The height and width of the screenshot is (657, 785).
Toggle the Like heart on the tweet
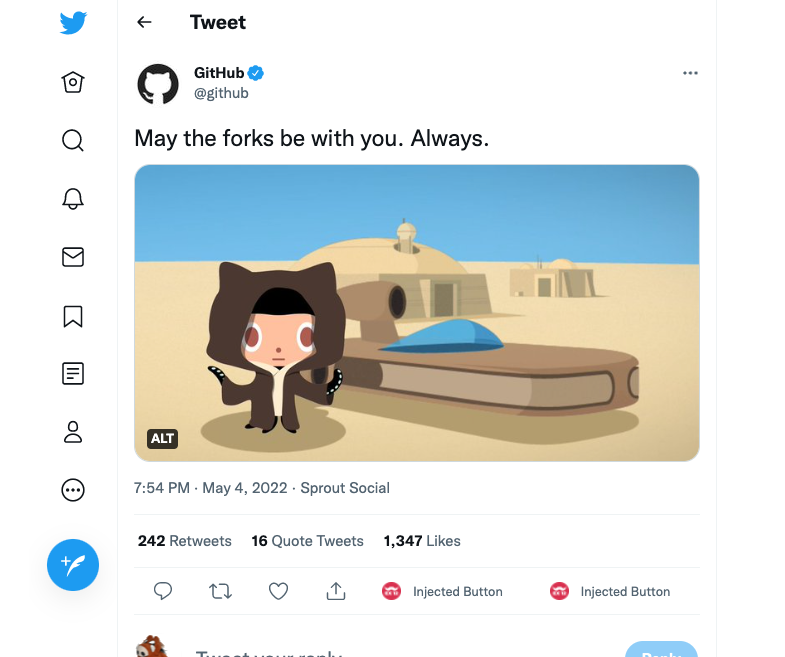click(278, 591)
